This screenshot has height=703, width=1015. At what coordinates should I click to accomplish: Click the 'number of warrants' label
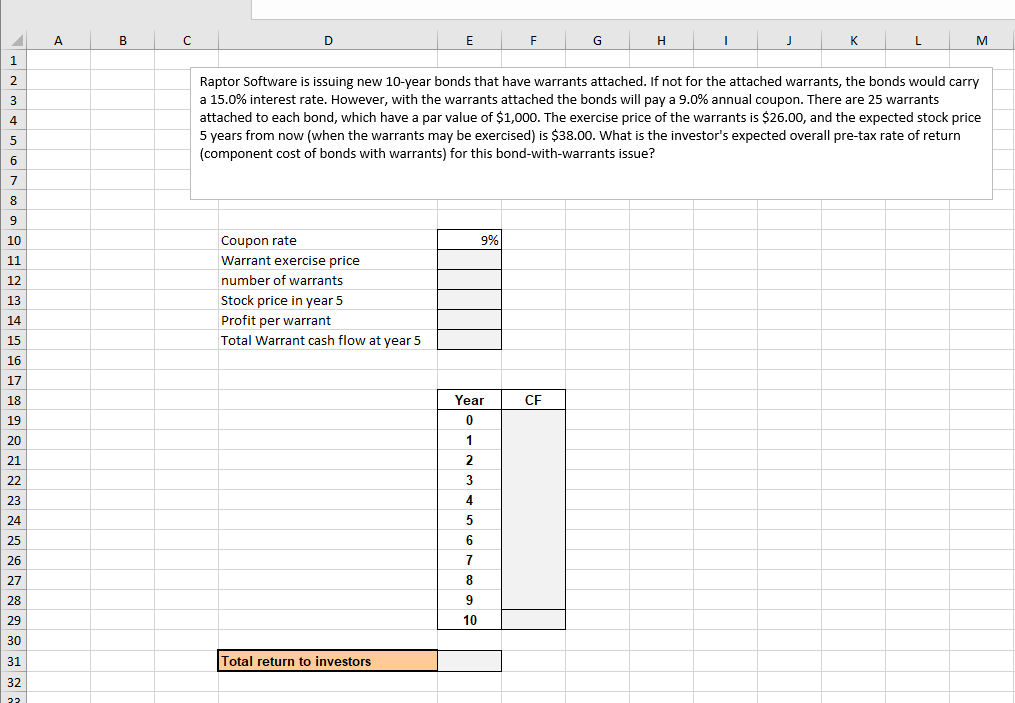click(282, 280)
